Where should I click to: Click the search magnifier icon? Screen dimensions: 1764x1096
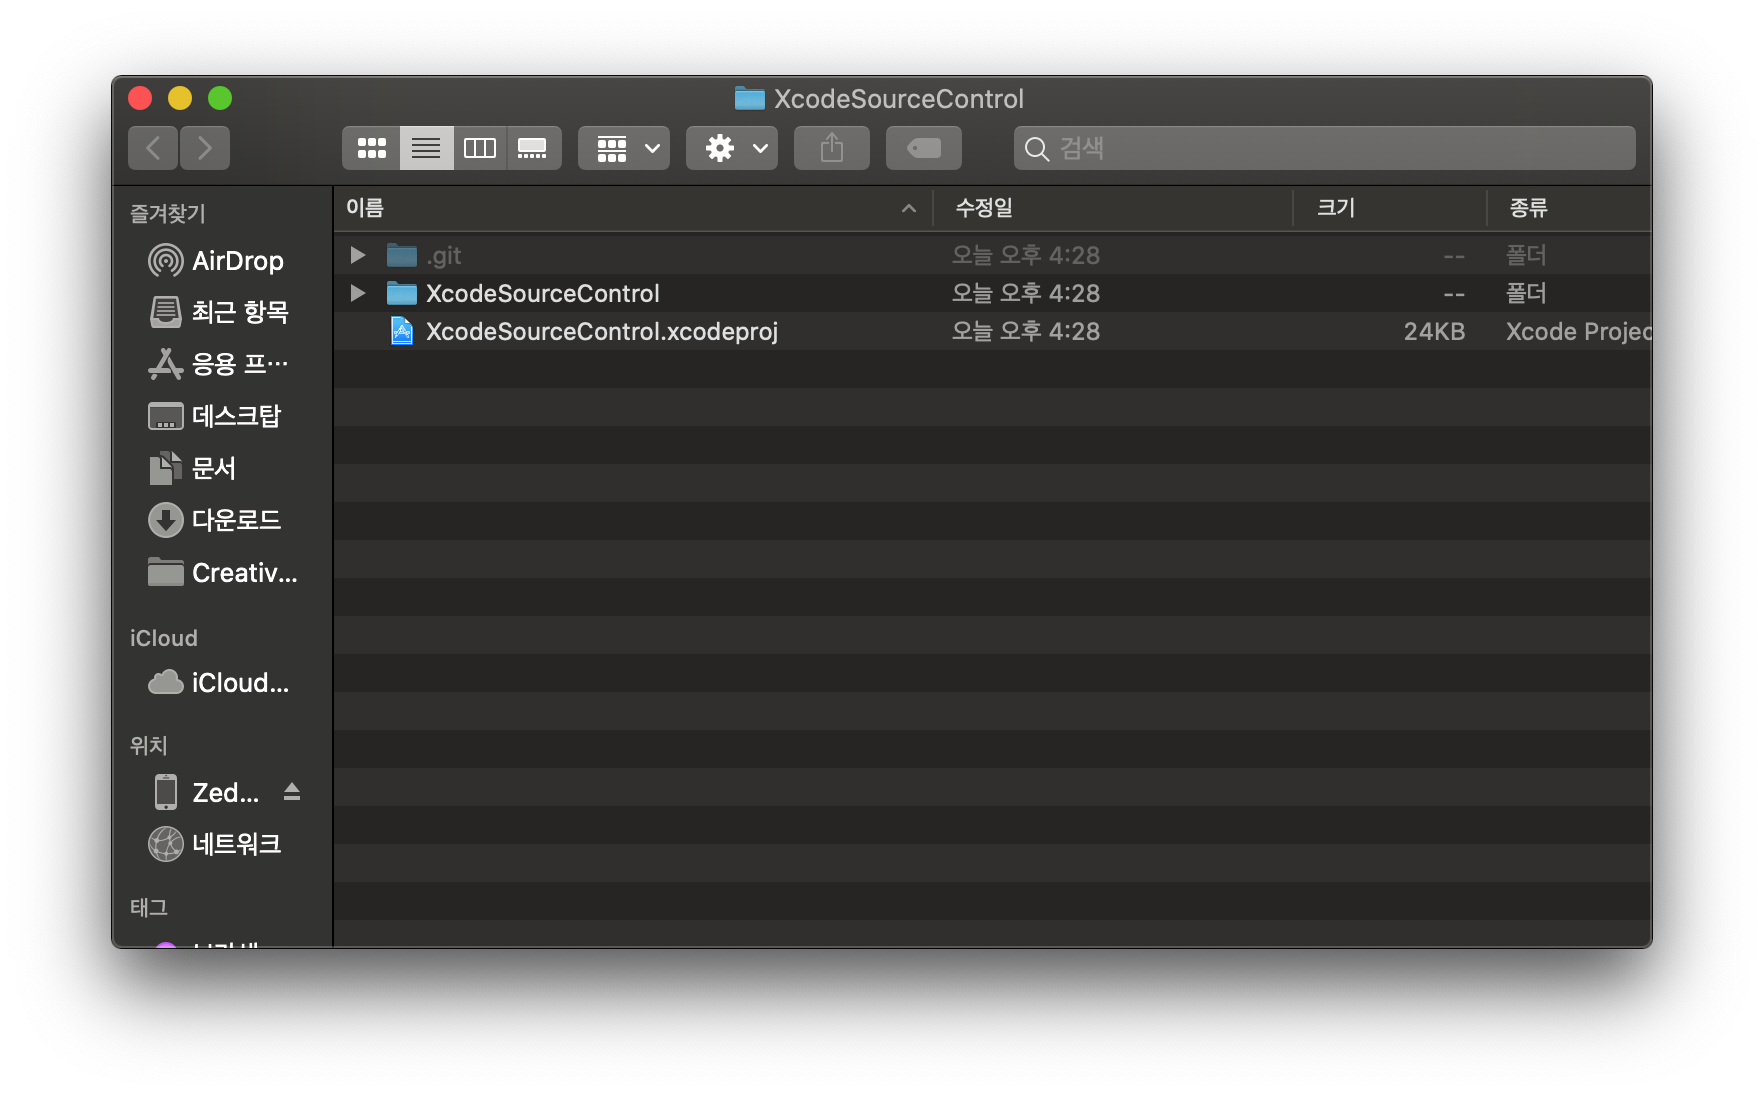pyautogui.click(x=1037, y=149)
